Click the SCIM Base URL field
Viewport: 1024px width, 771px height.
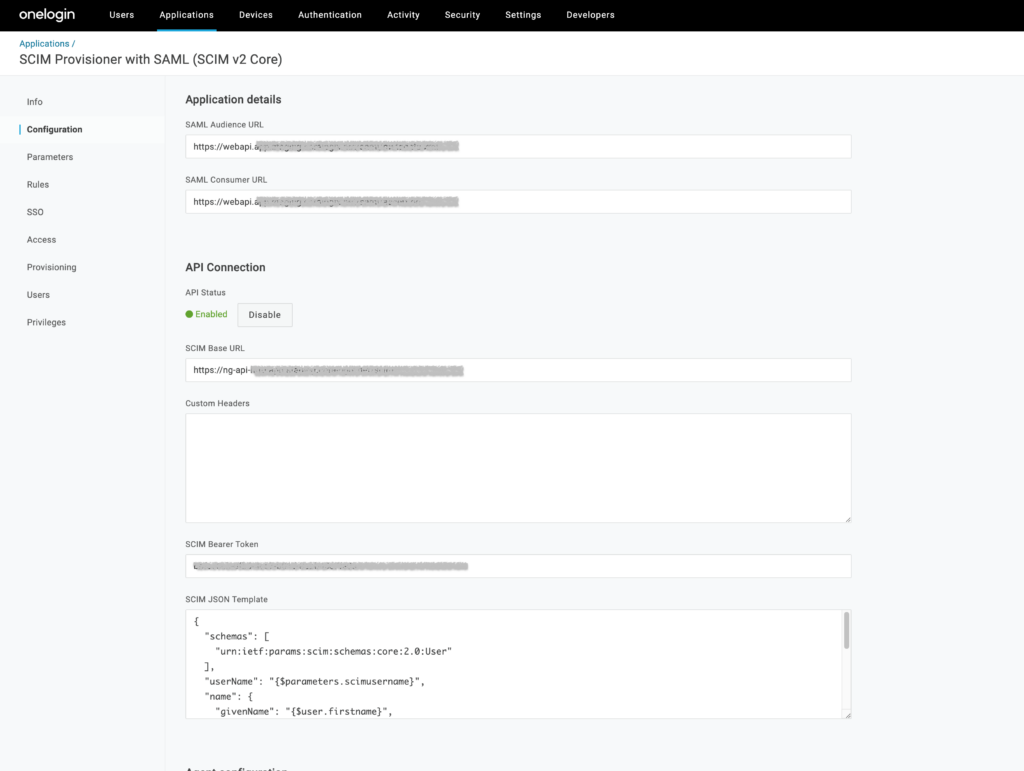(x=518, y=370)
